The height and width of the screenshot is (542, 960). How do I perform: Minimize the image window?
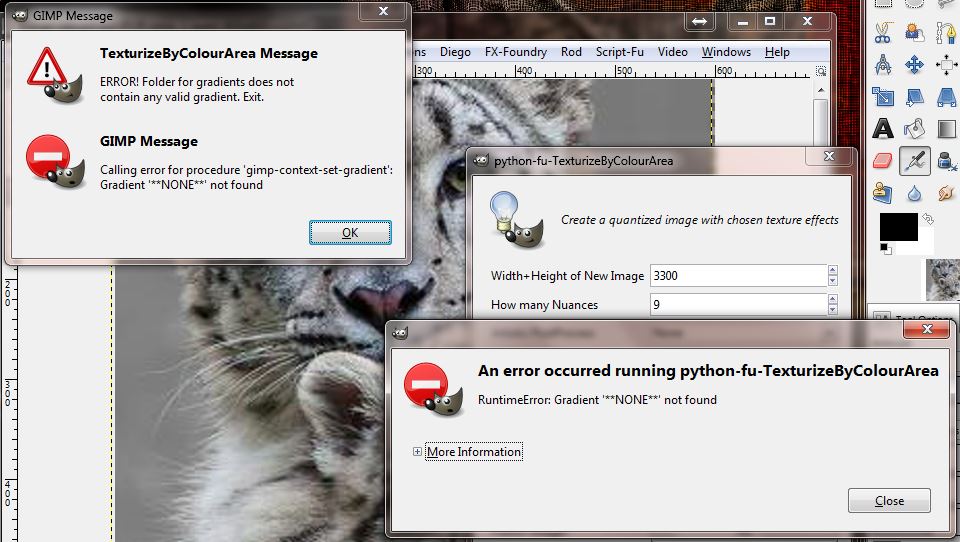point(743,21)
